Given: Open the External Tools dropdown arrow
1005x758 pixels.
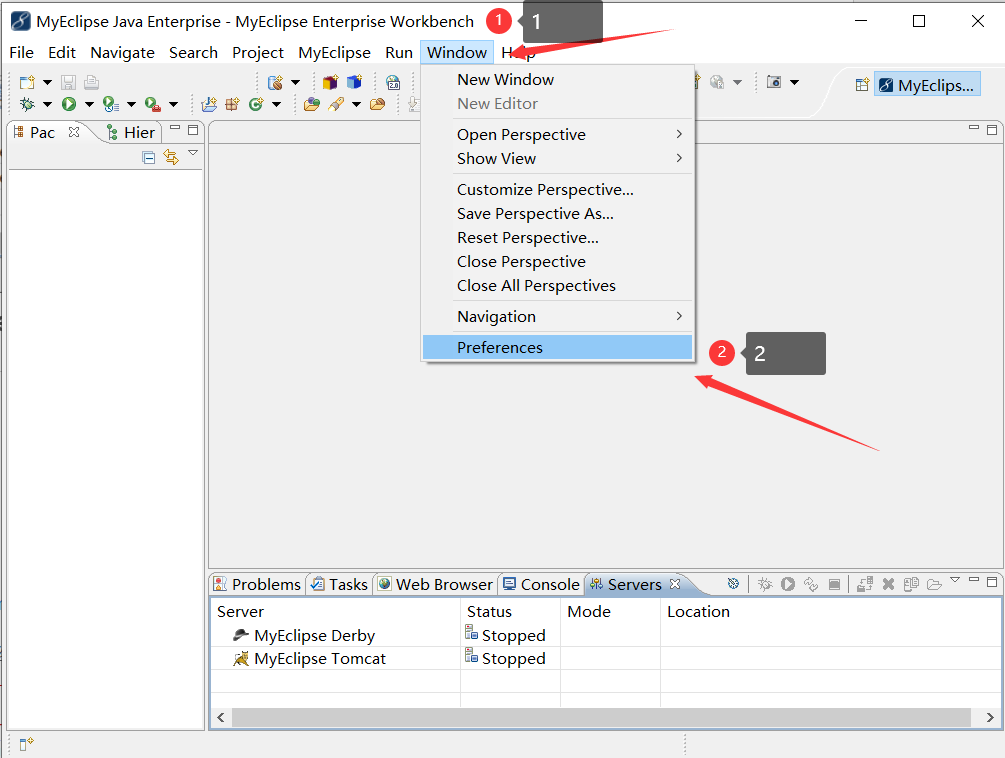Looking at the screenshot, I should (173, 104).
